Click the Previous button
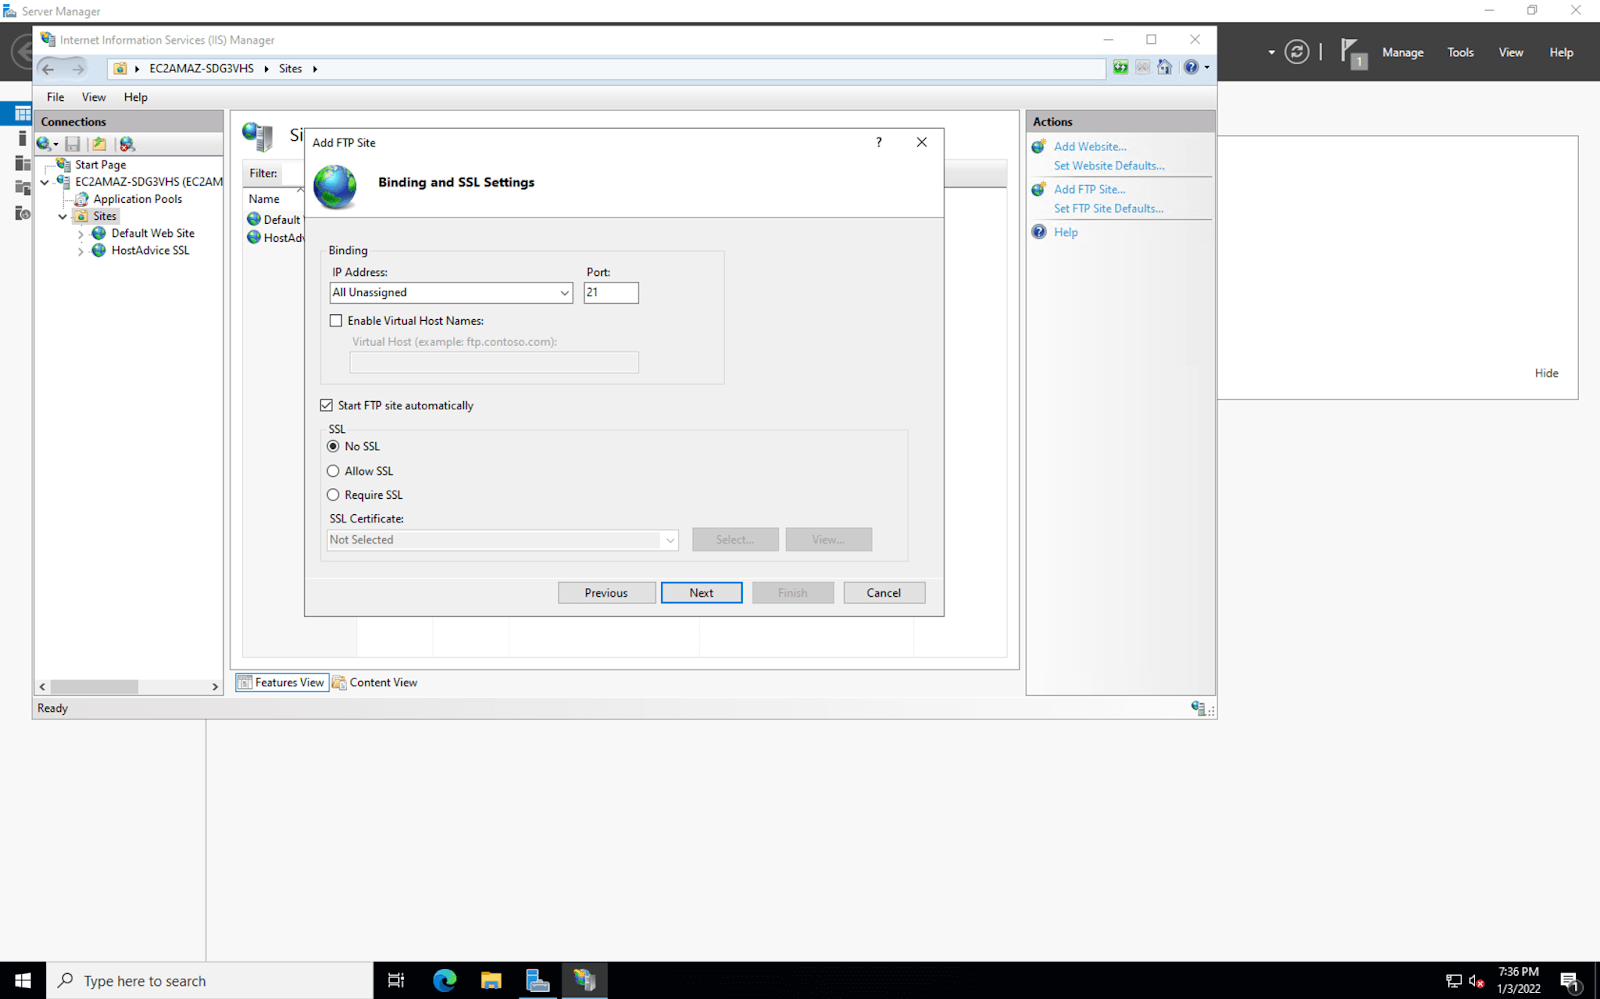The width and height of the screenshot is (1600, 999). 607,593
